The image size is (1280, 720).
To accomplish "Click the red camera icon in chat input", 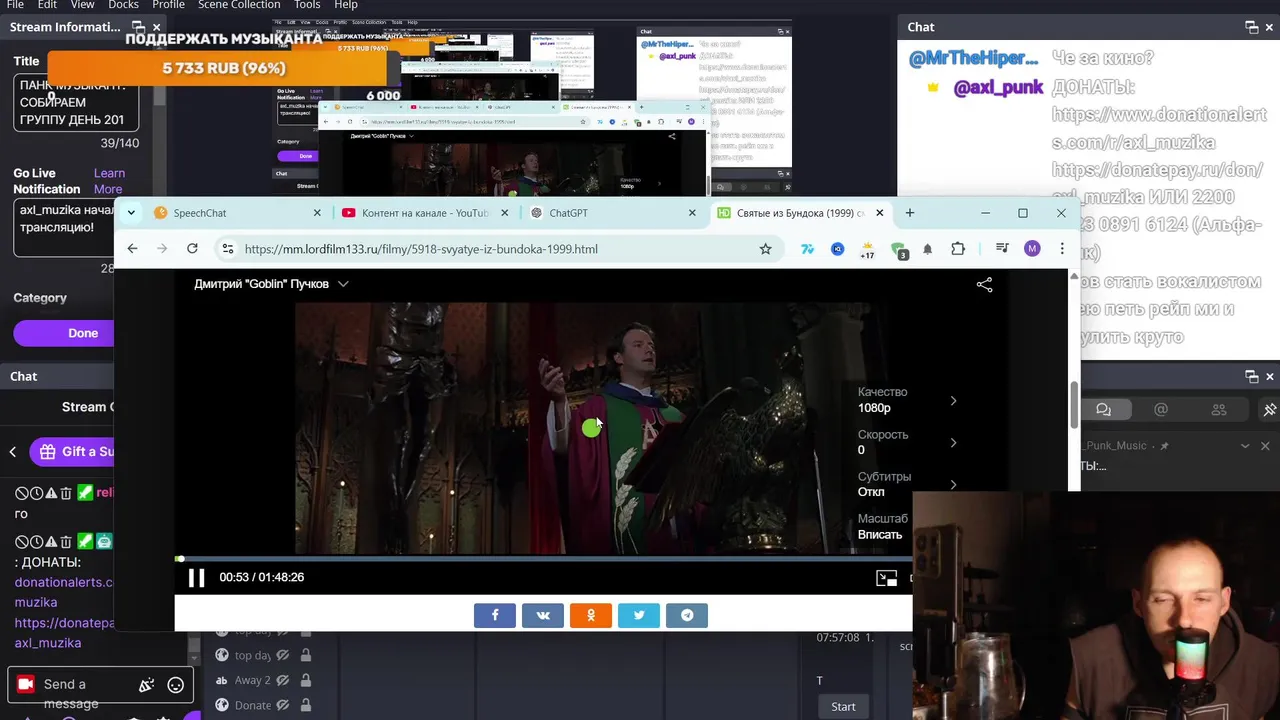I will tap(25, 684).
